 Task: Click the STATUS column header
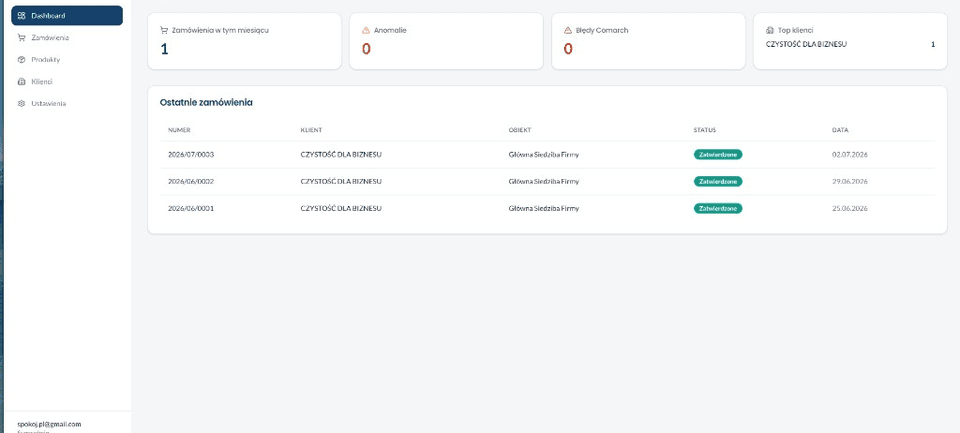(x=705, y=130)
